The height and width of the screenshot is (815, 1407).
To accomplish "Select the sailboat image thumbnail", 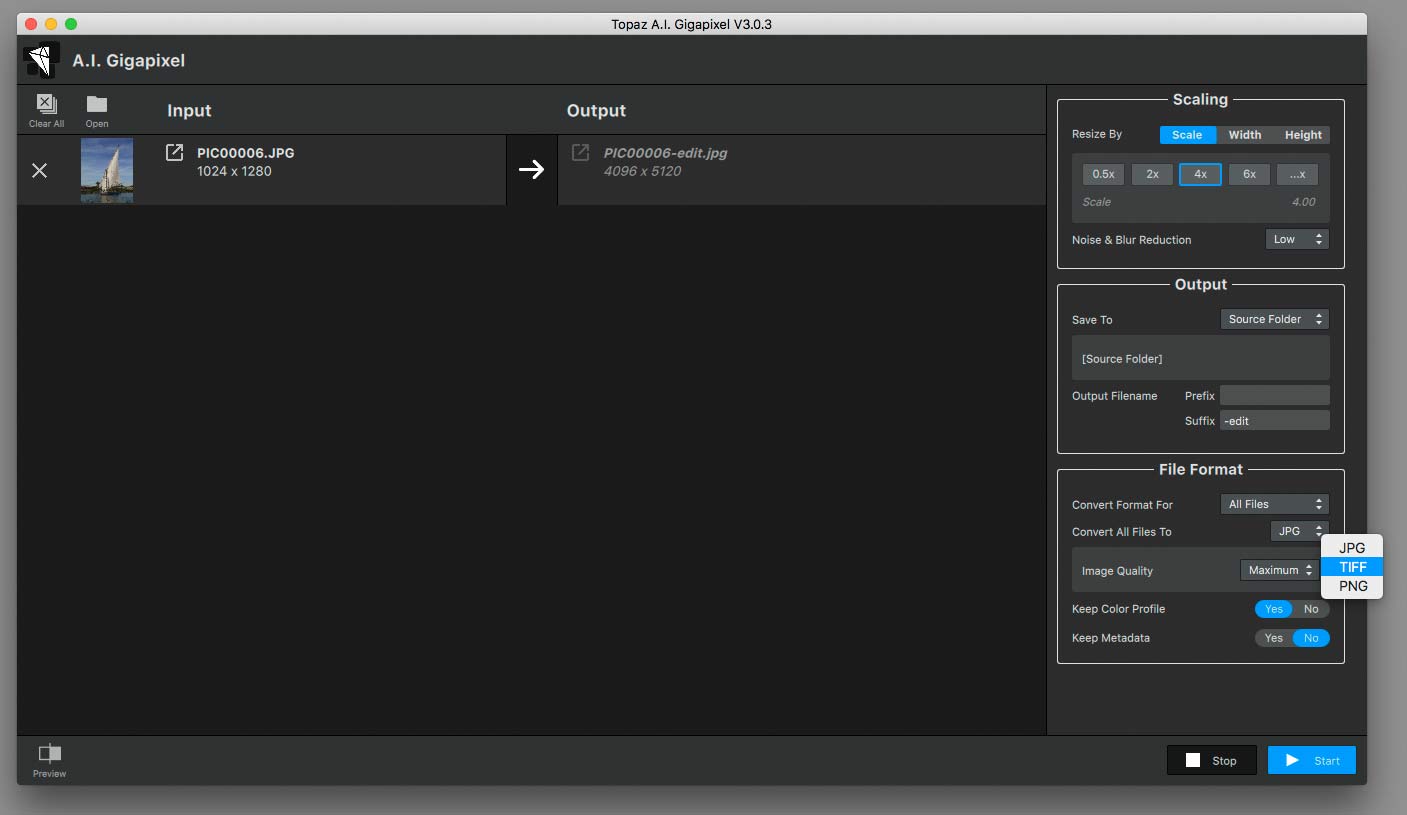I will click(107, 171).
